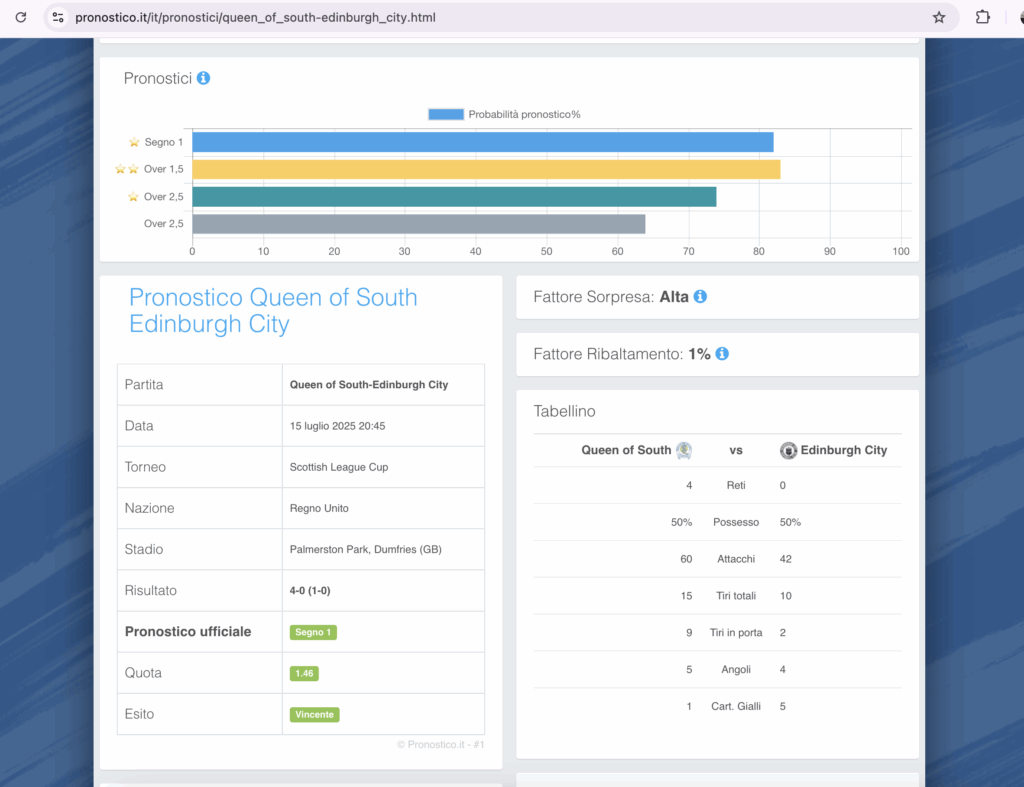1024x787 pixels.
Task: Click the Reti stat label
Action: pos(736,485)
